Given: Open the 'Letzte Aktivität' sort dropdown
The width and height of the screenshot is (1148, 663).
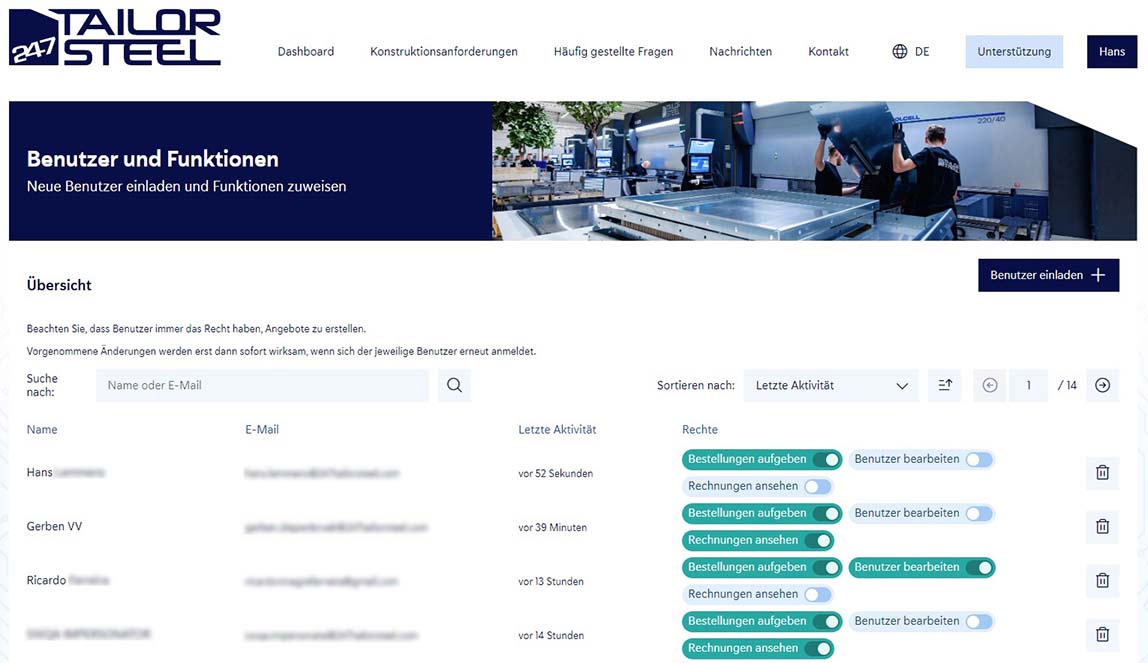Looking at the screenshot, I should pyautogui.click(x=830, y=385).
